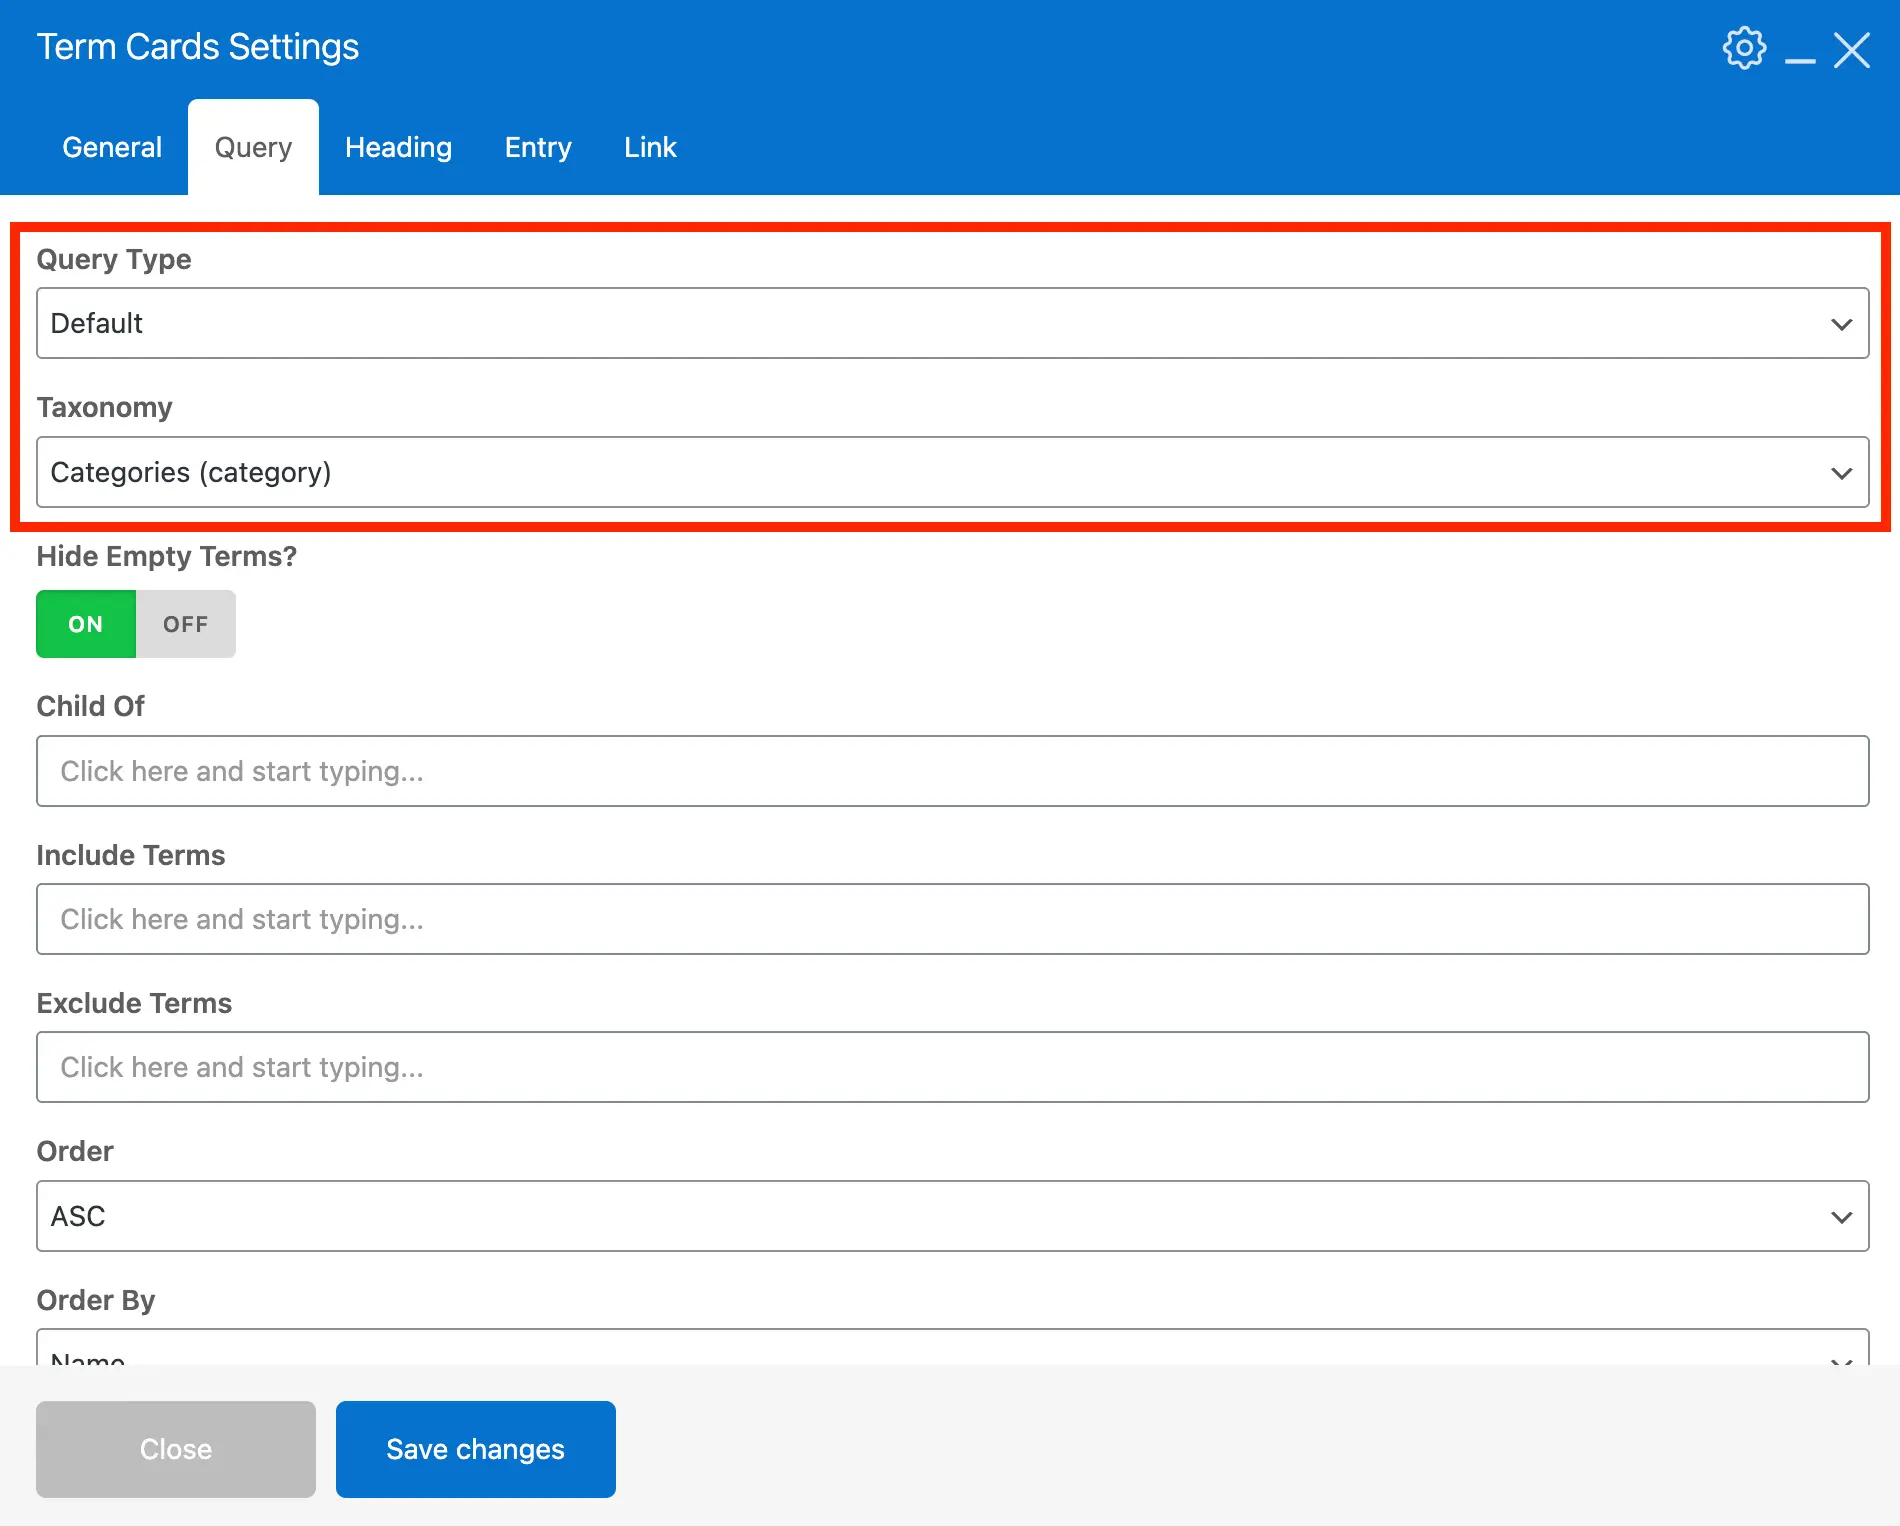Switch to the Link tab
Viewport: 1900px width, 1526px height.
[650, 147]
